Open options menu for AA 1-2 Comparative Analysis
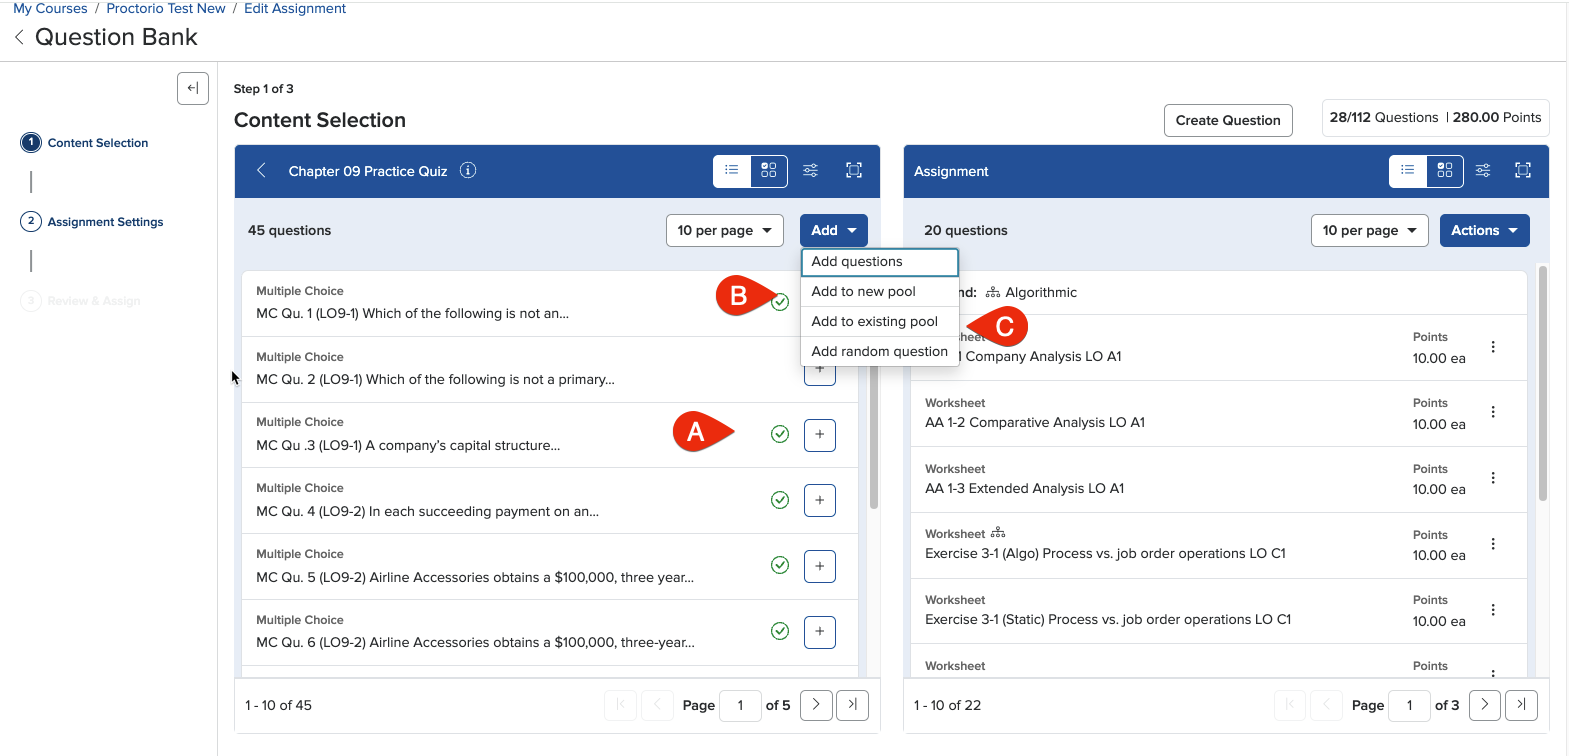Viewport: 1569px width, 756px height. 1493,412
